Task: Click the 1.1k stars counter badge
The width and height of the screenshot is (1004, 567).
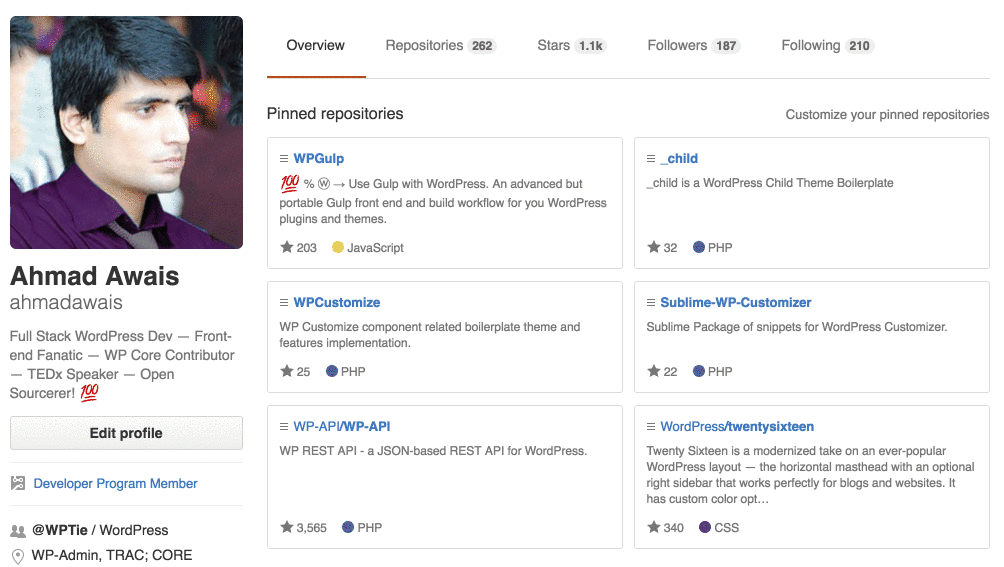Action: pos(590,46)
